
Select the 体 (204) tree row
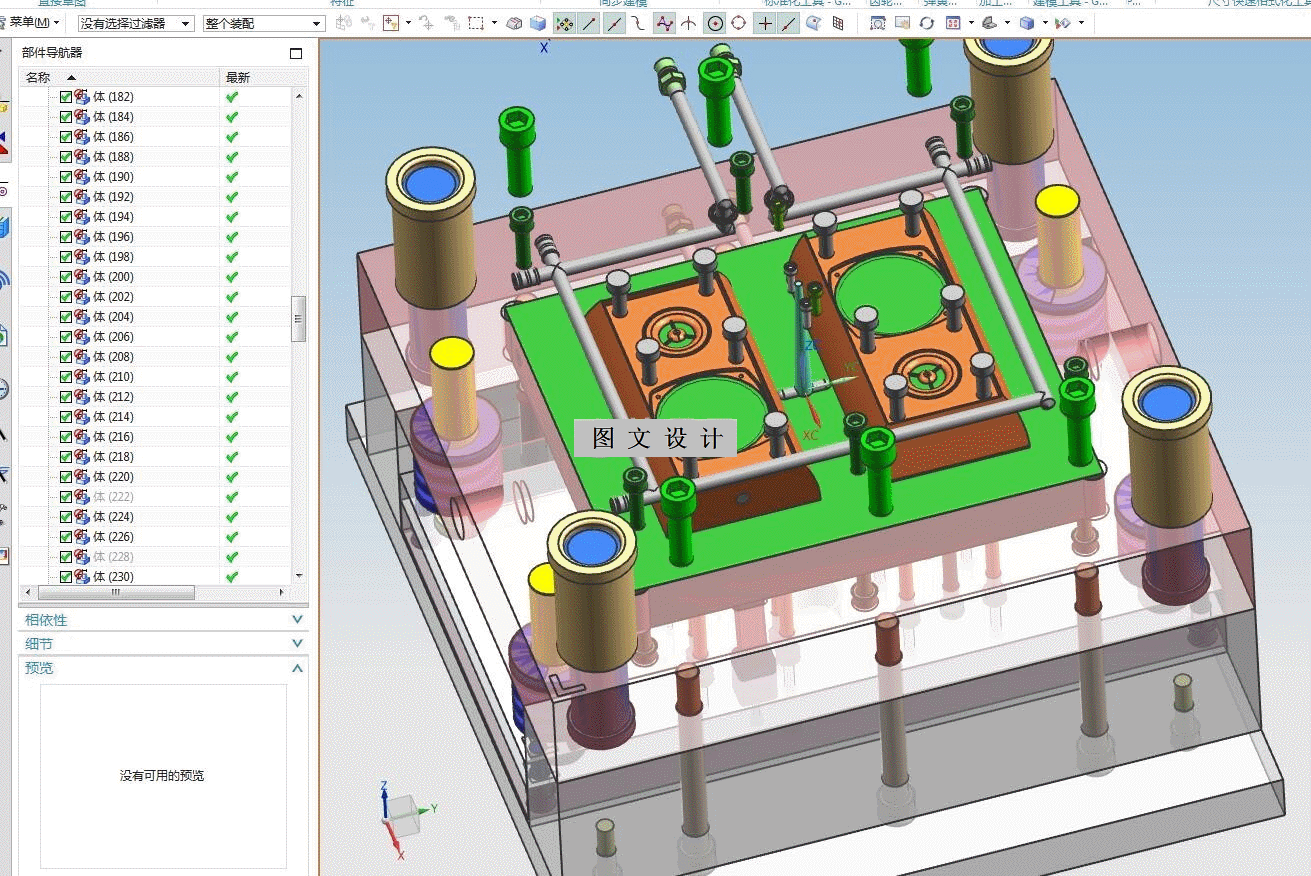(x=155, y=317)
